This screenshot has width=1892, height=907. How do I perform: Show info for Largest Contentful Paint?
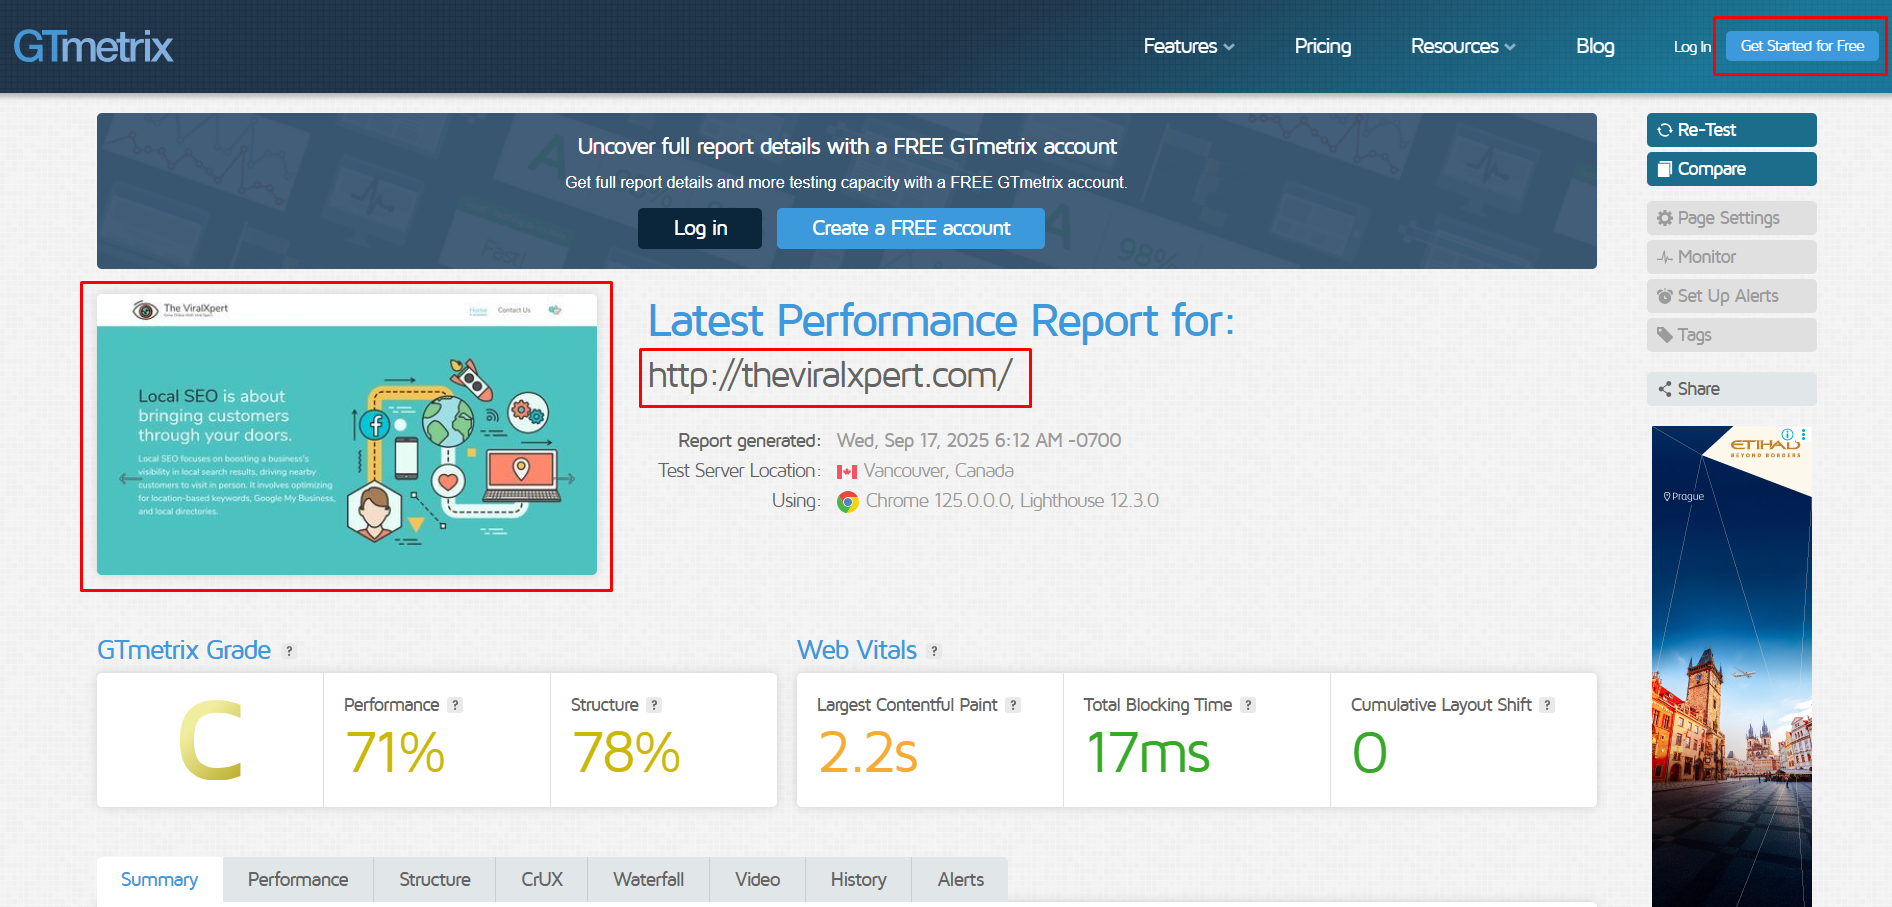pos(1013,705)
